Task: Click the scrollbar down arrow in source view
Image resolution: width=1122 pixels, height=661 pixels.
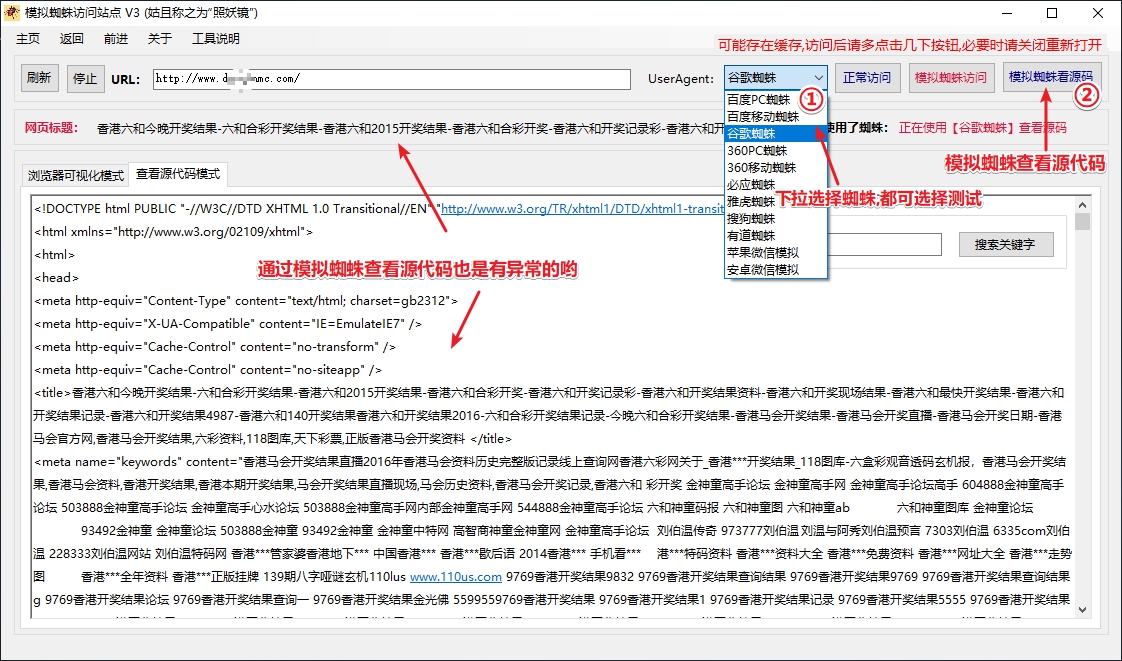Action: (1082, 609)
